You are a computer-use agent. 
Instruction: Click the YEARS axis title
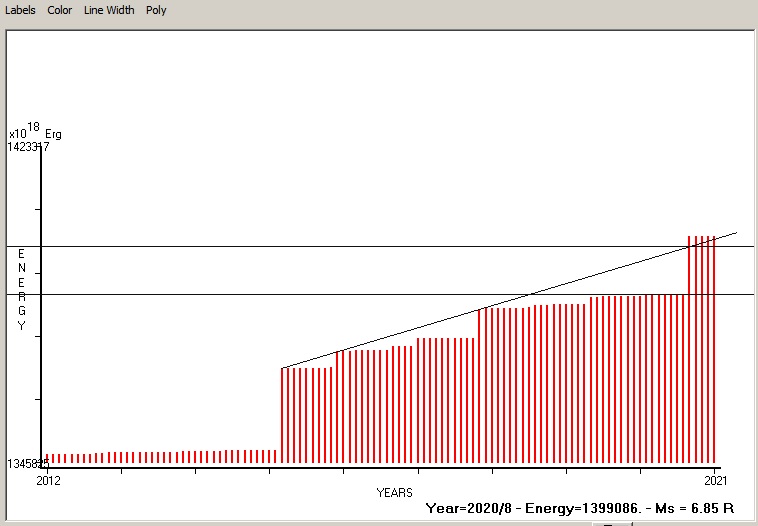[x=394, y=493]
